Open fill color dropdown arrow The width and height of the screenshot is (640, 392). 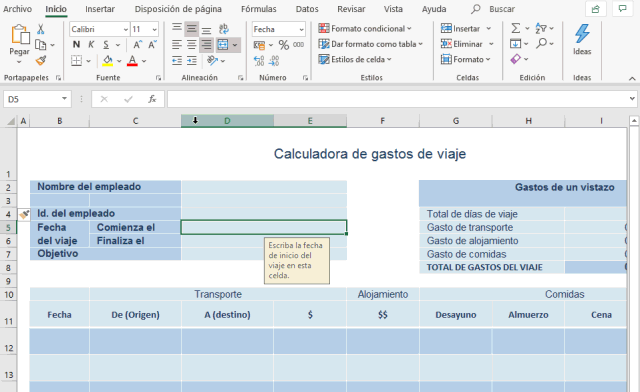point(119,61)
